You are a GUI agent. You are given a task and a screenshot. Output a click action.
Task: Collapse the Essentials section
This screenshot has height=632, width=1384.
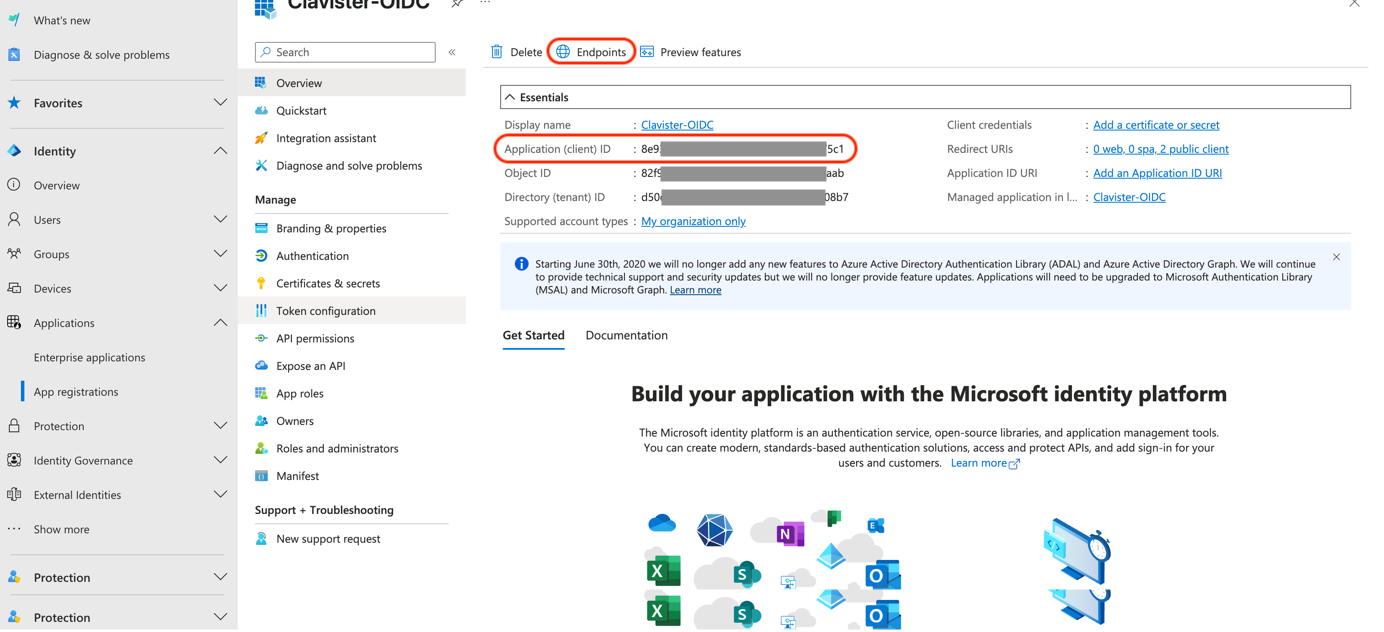[x=510, y=97]
